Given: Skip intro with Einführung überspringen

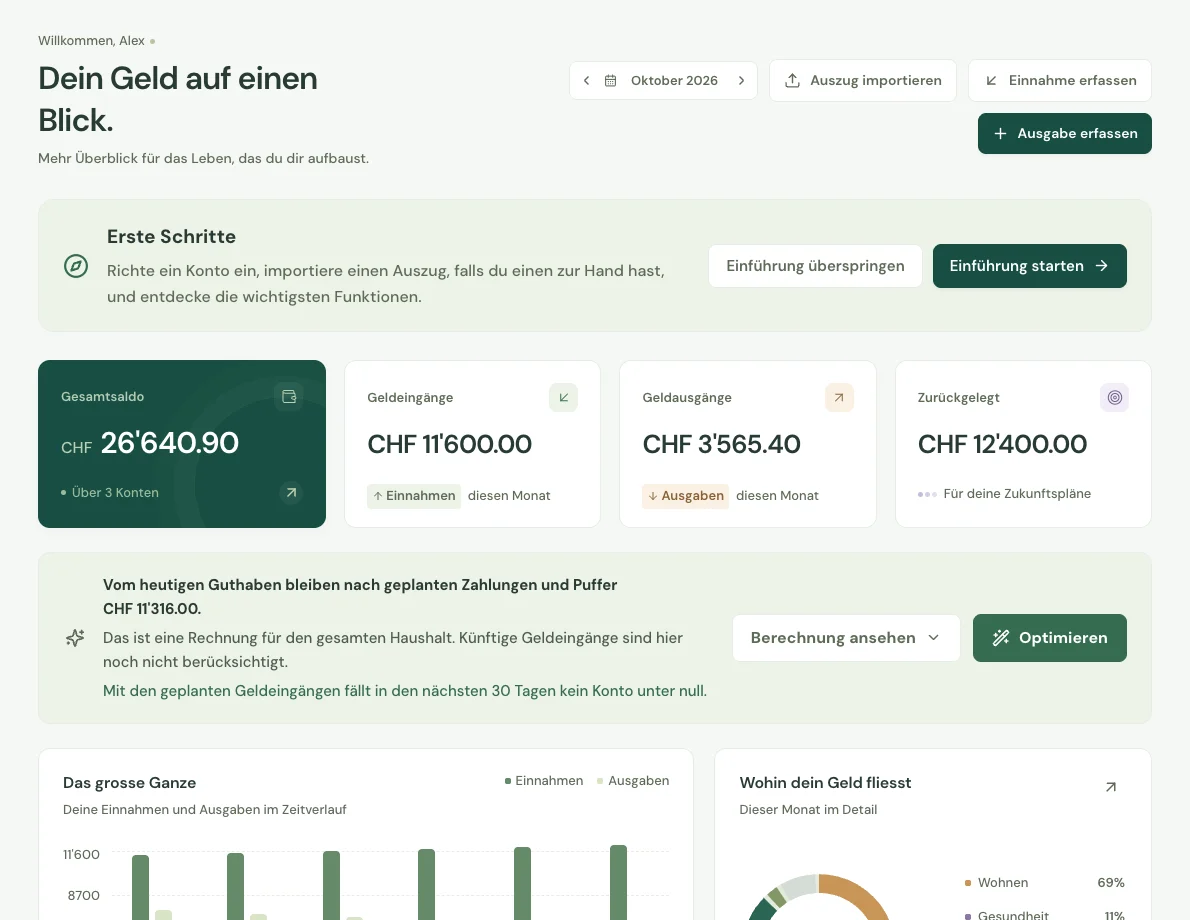Looking at the screenshot, I should coord(815,266).
